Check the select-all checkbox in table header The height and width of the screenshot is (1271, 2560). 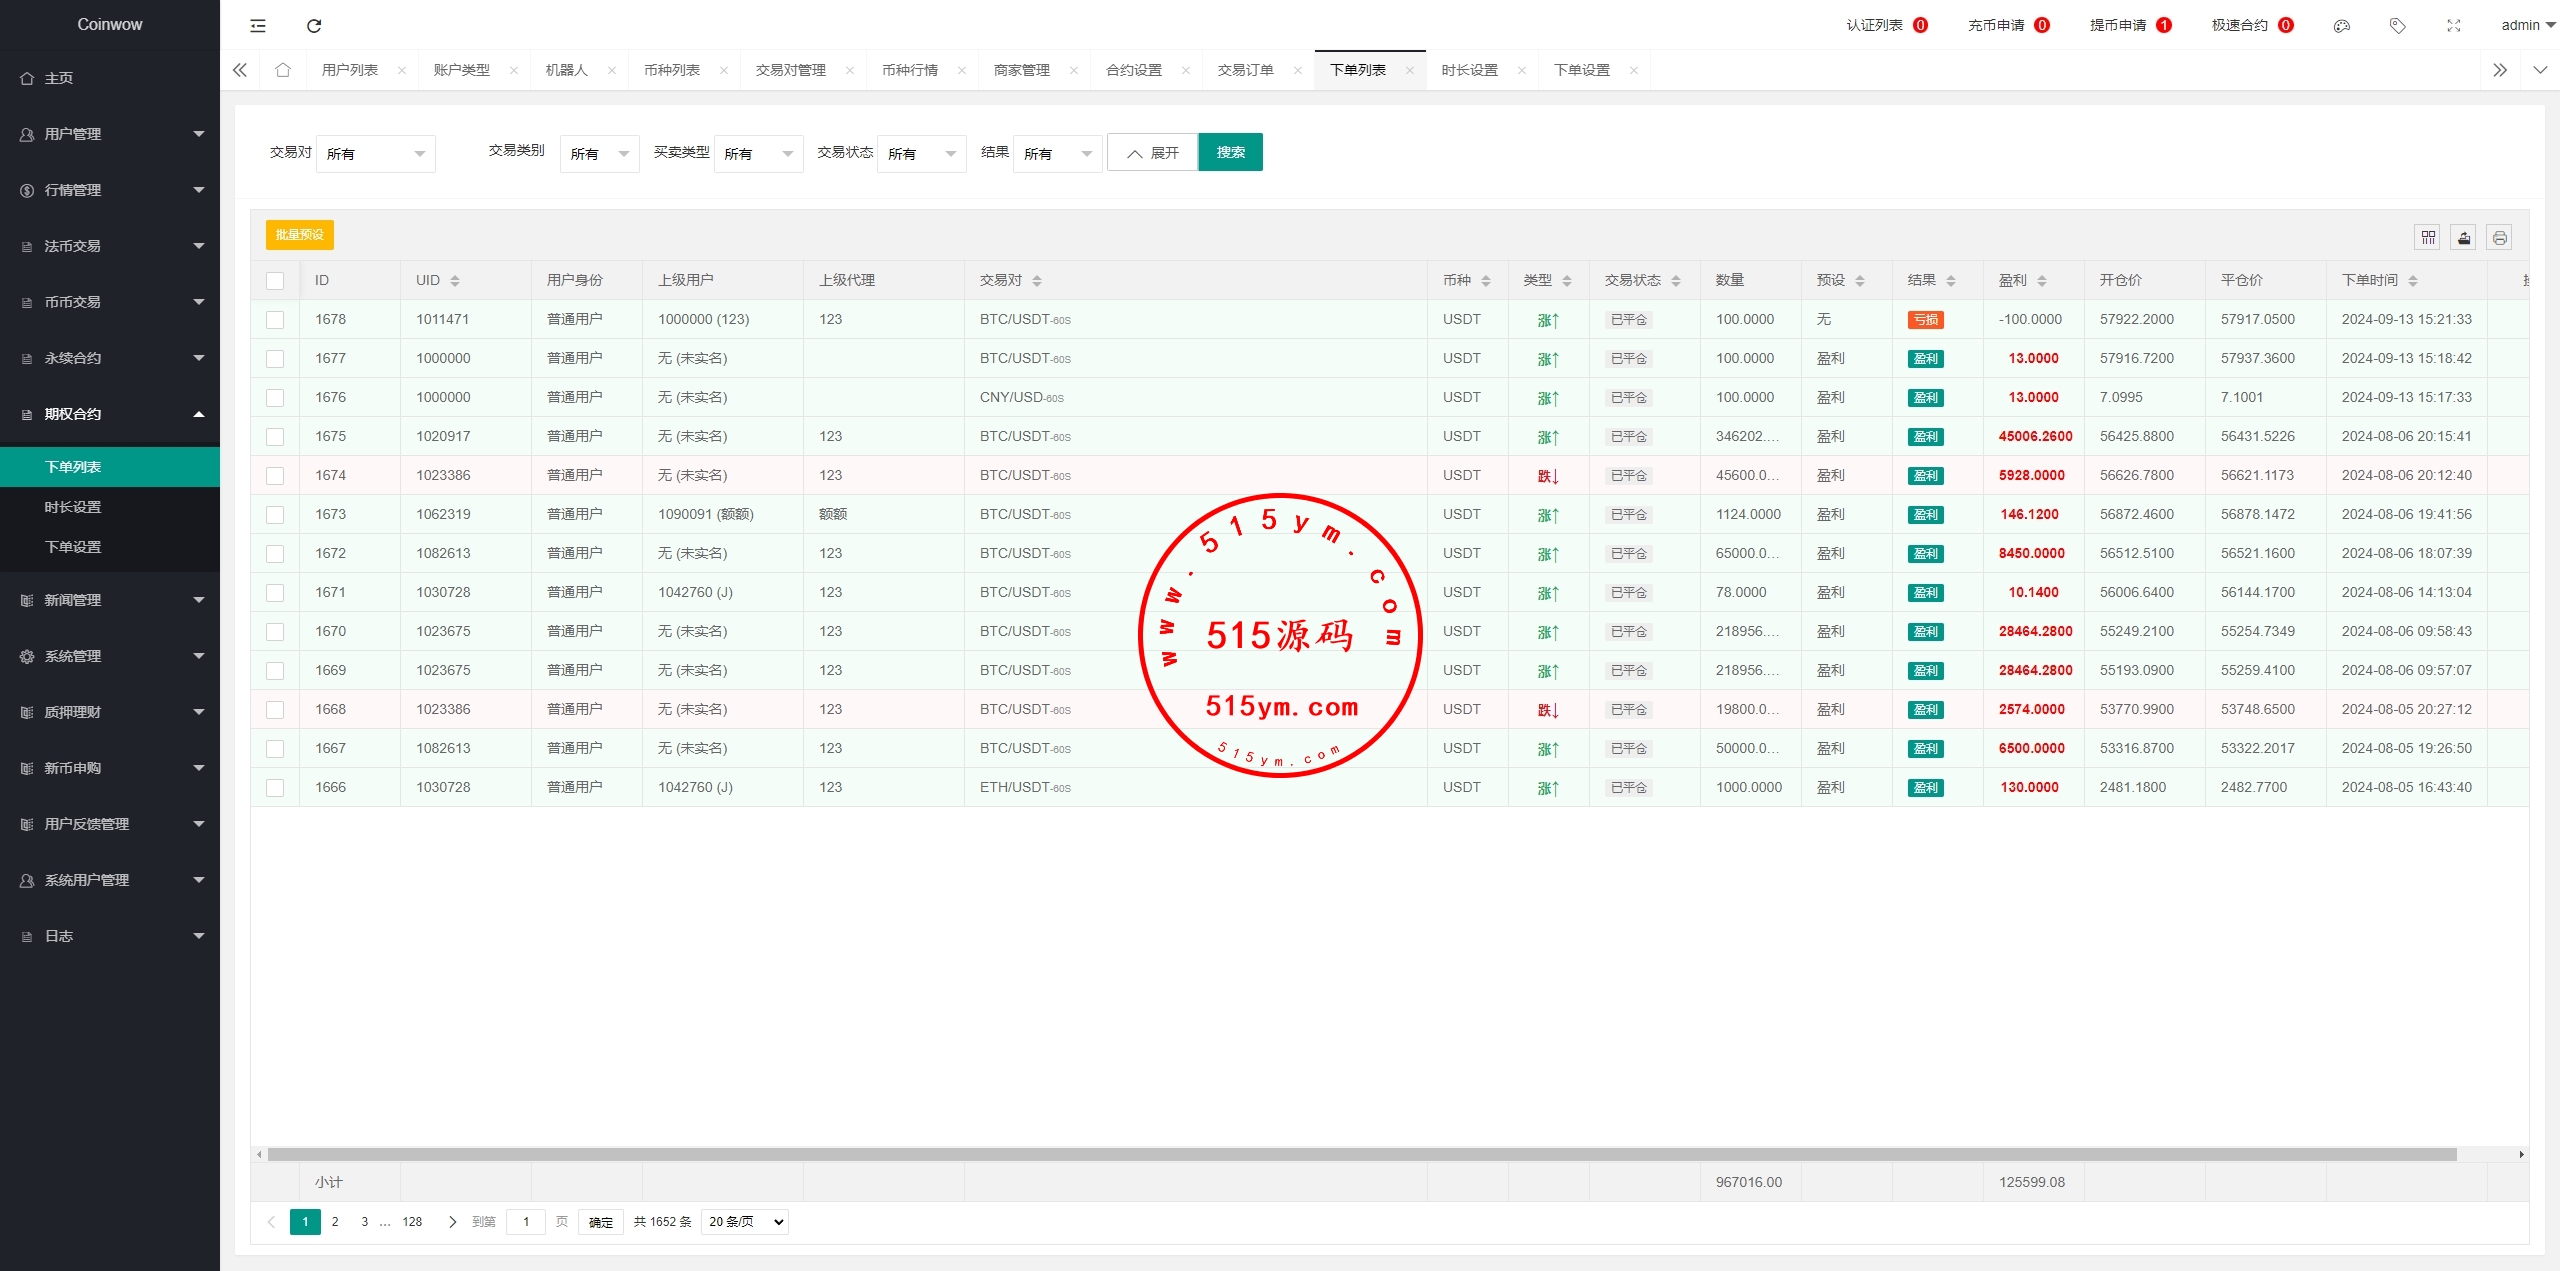point(275,281)
